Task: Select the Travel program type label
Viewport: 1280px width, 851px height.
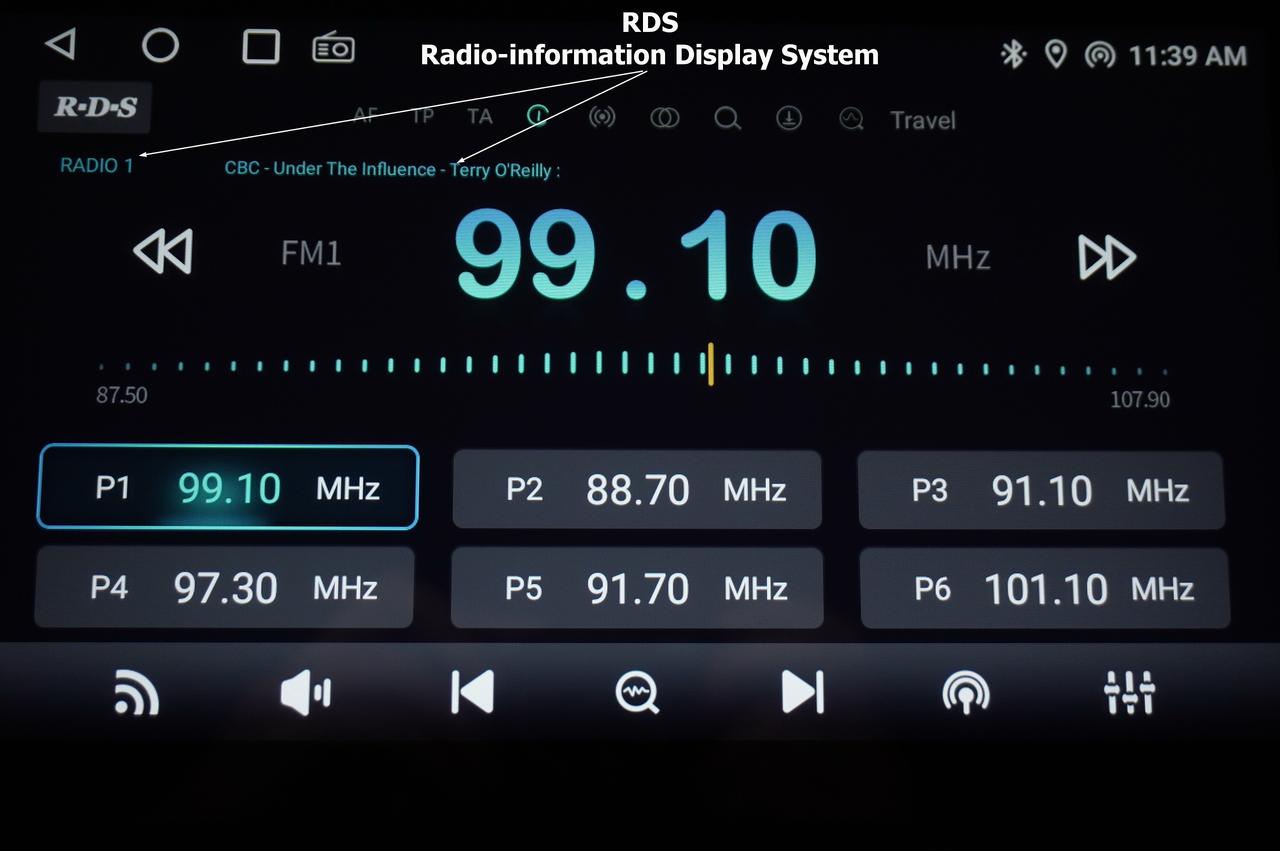Action: tap(923, 120)
